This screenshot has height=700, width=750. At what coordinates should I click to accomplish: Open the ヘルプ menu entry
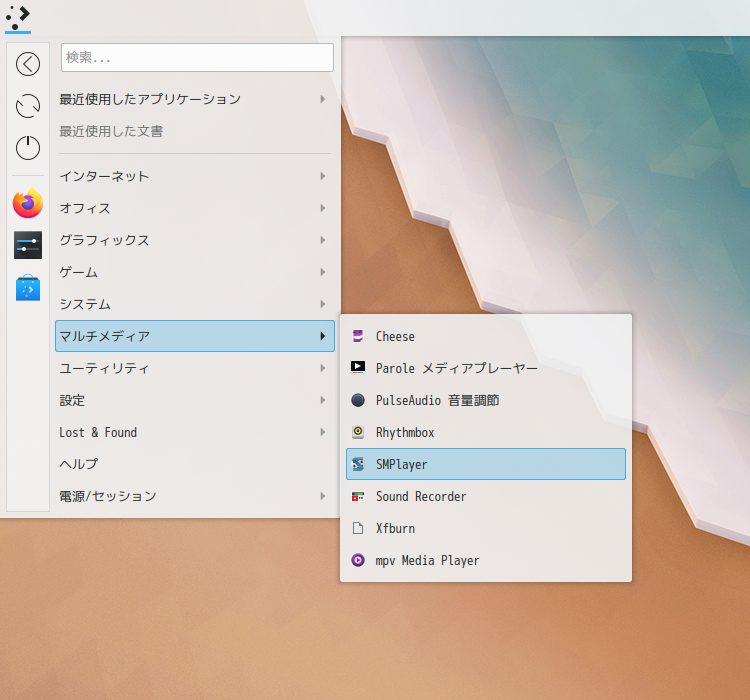195,464
